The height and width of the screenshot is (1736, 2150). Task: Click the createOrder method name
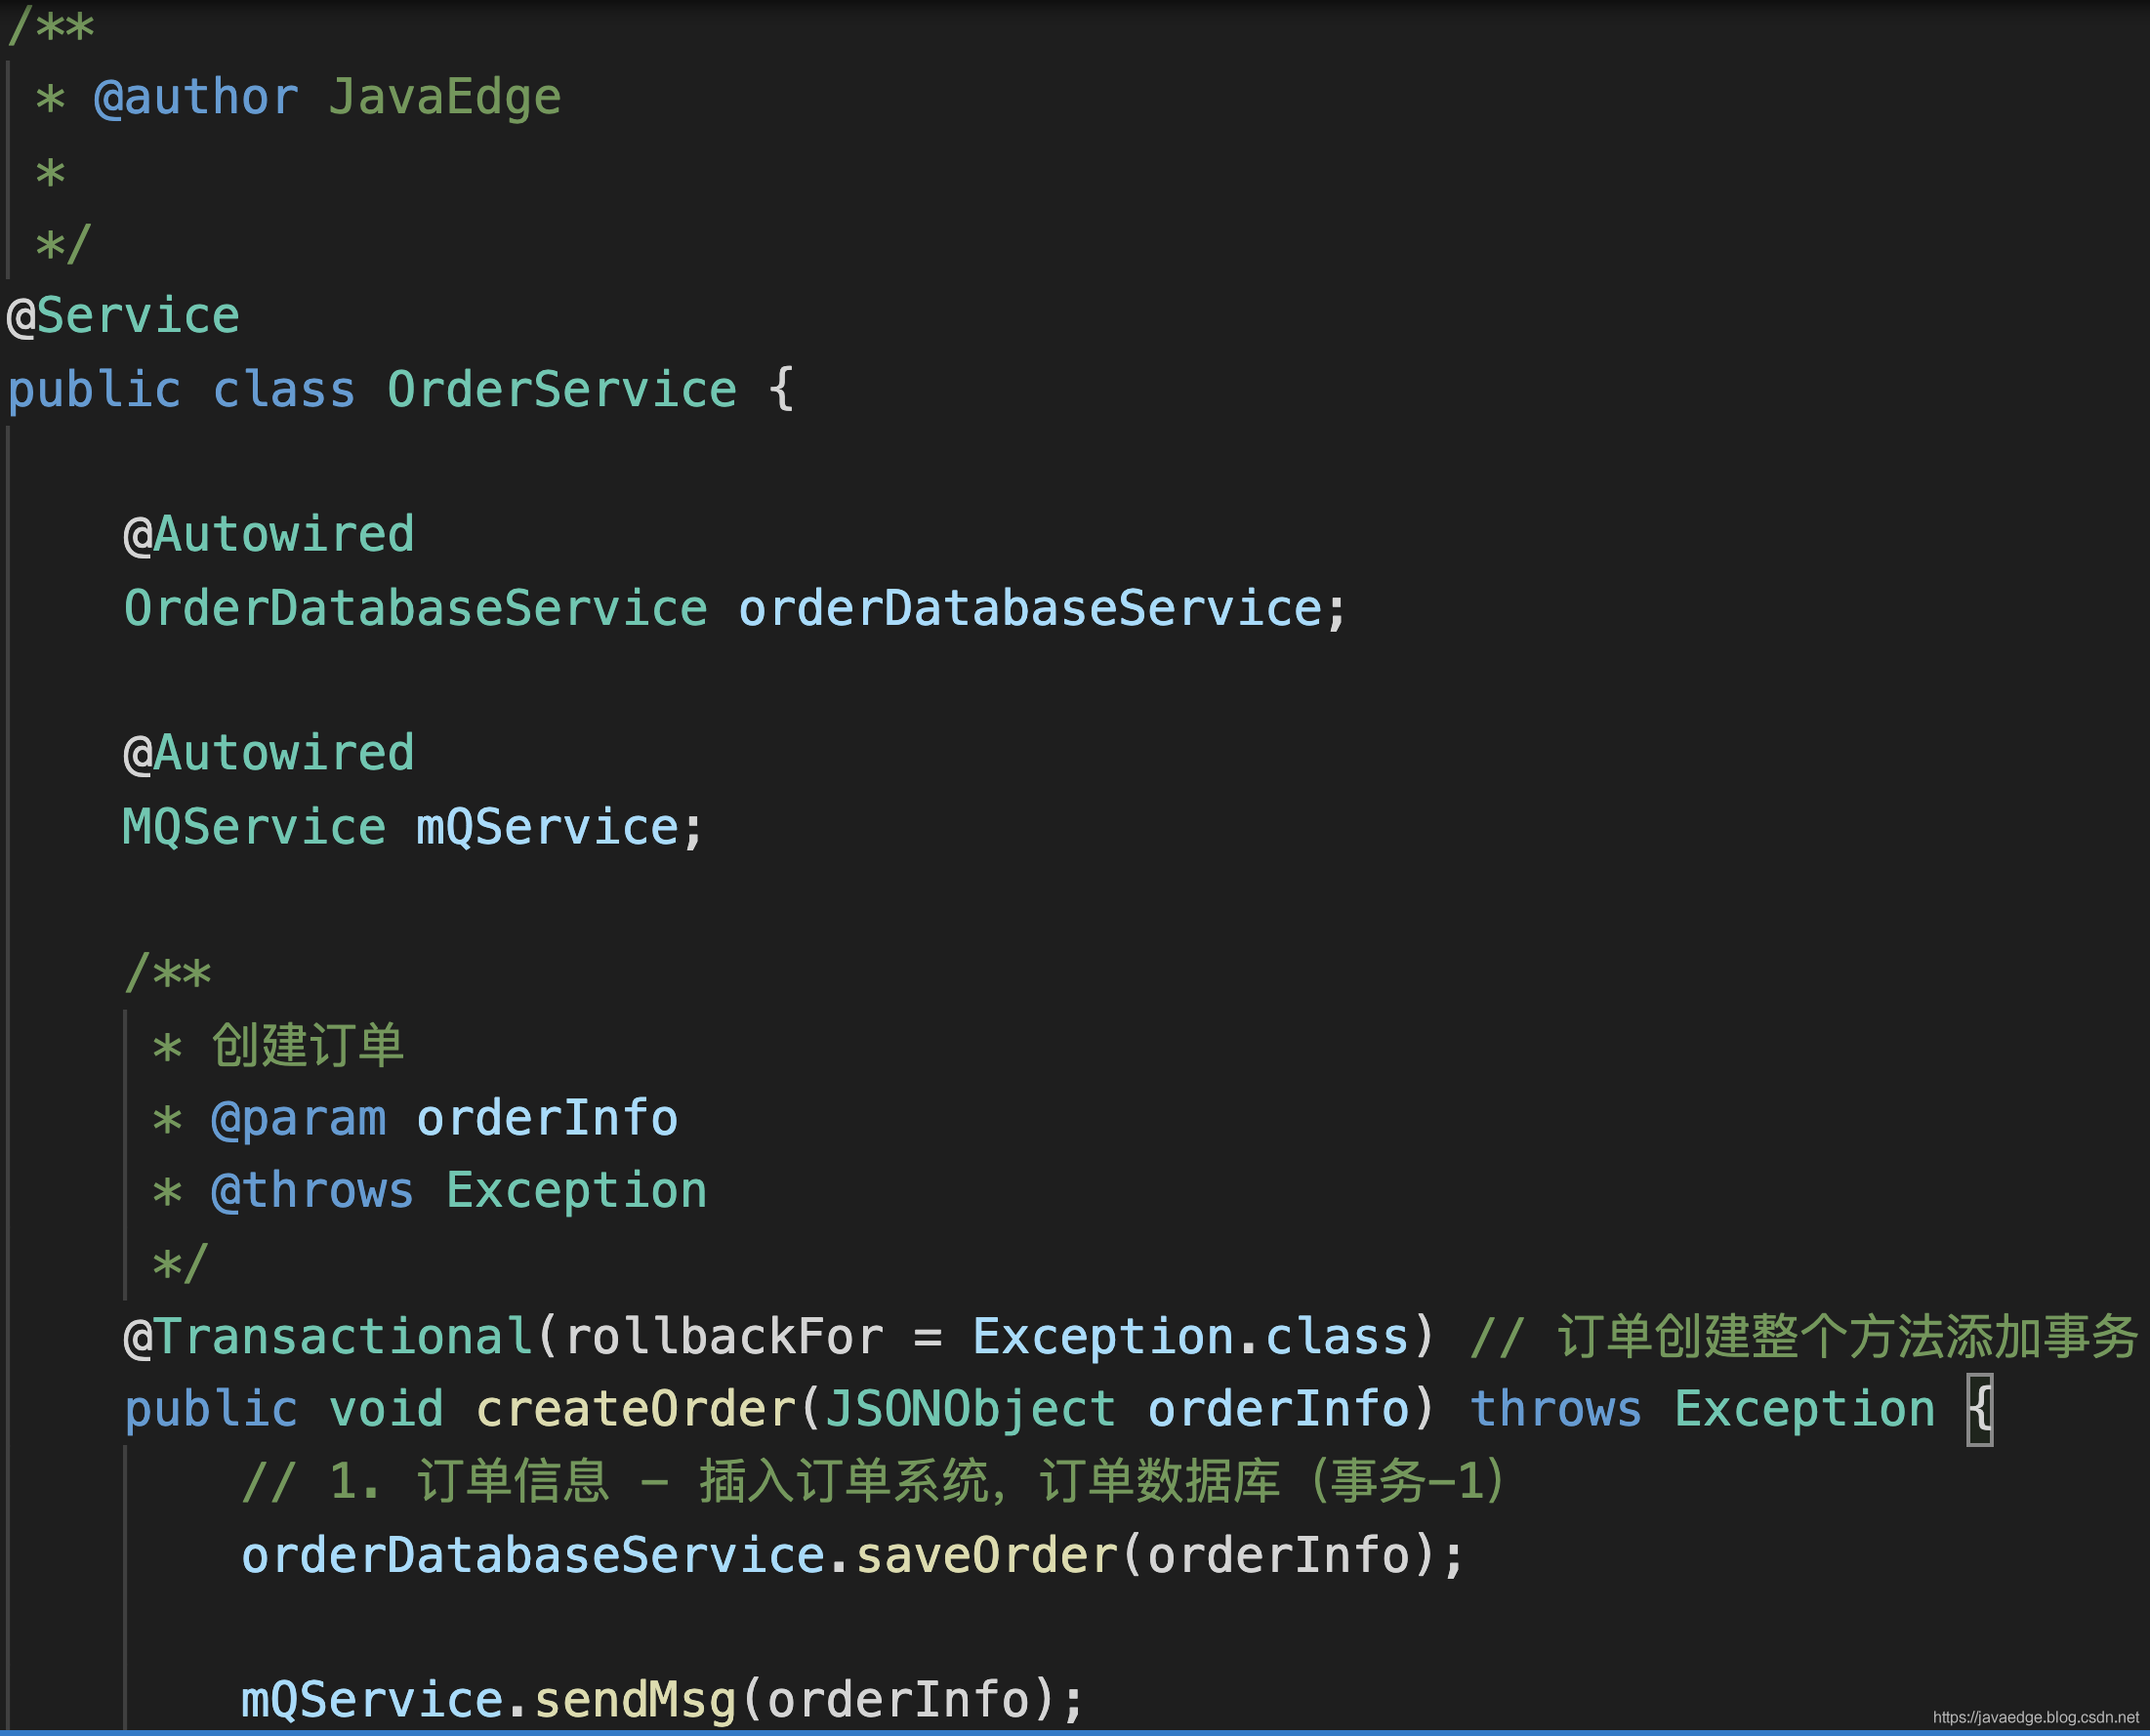click(x=636, y=1409)
